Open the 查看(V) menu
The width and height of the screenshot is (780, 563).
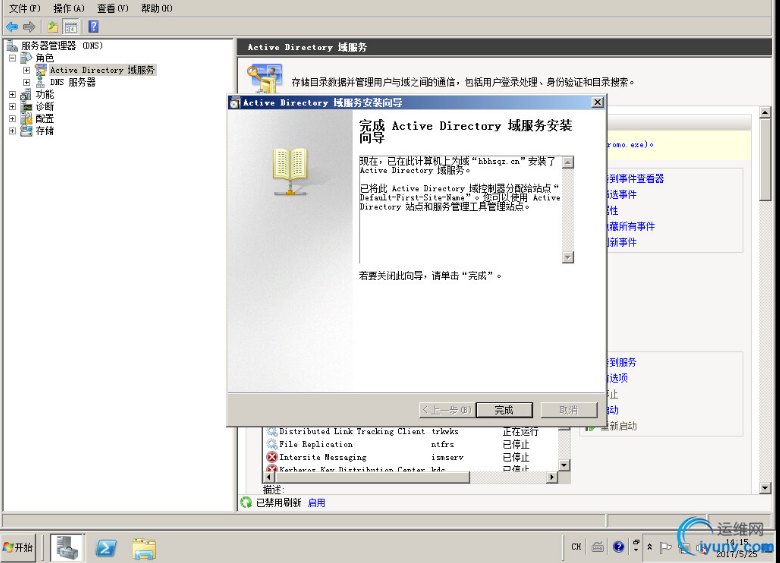point(113,8)
